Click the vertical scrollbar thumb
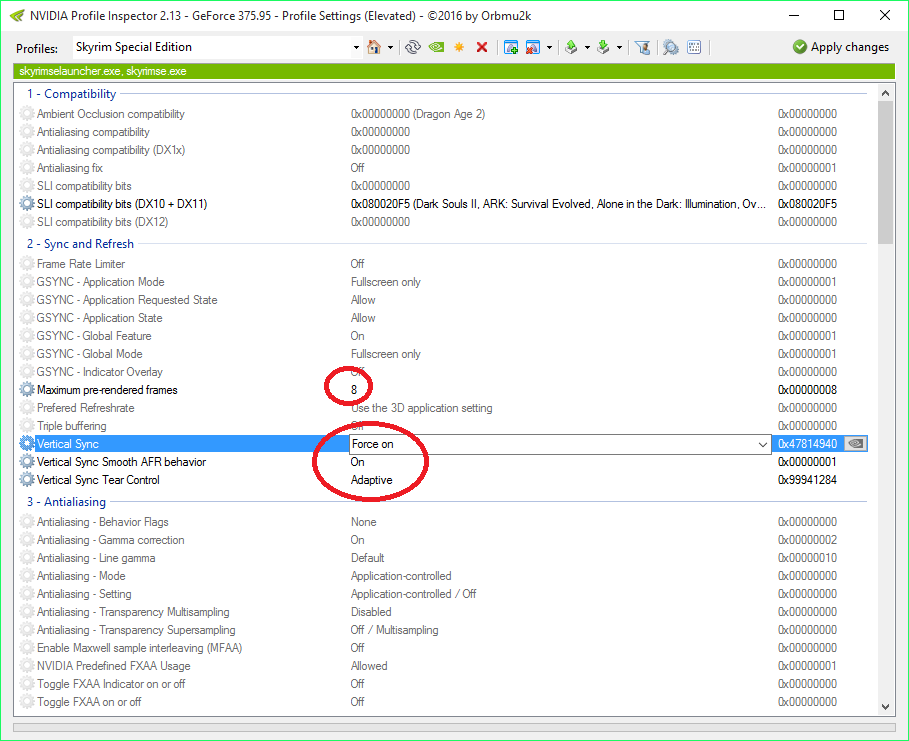The width and height of the screenshot is (909, 741). (x=885, y=173)
